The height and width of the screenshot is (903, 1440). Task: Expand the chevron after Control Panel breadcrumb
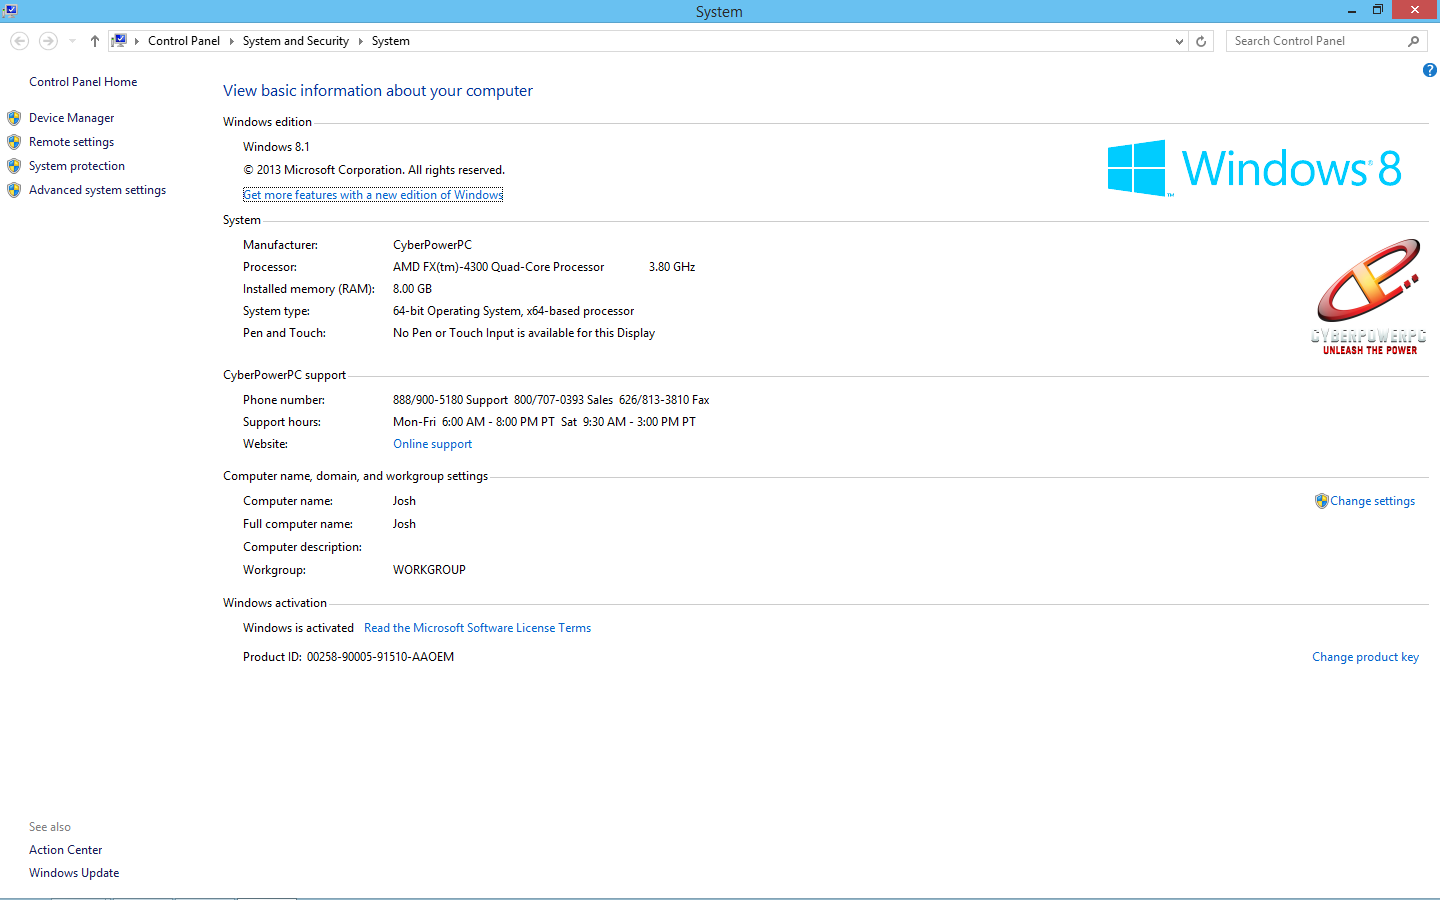tap(231, 41)
